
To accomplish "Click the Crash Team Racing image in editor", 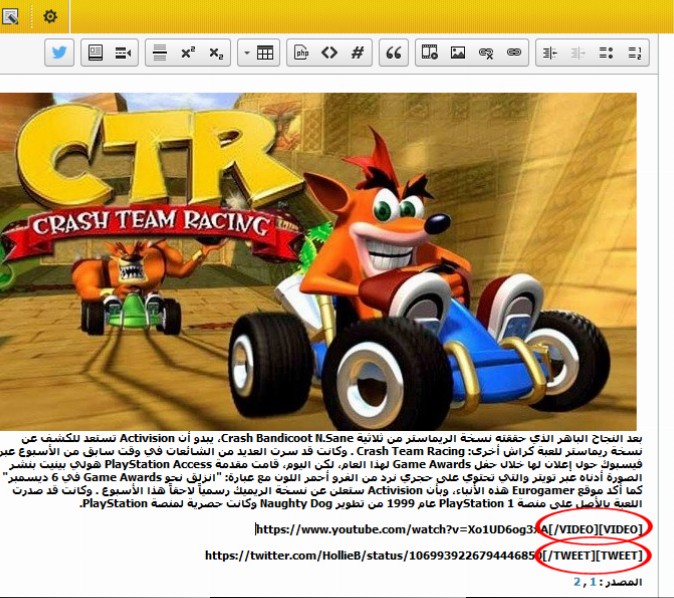I will 318,261.
